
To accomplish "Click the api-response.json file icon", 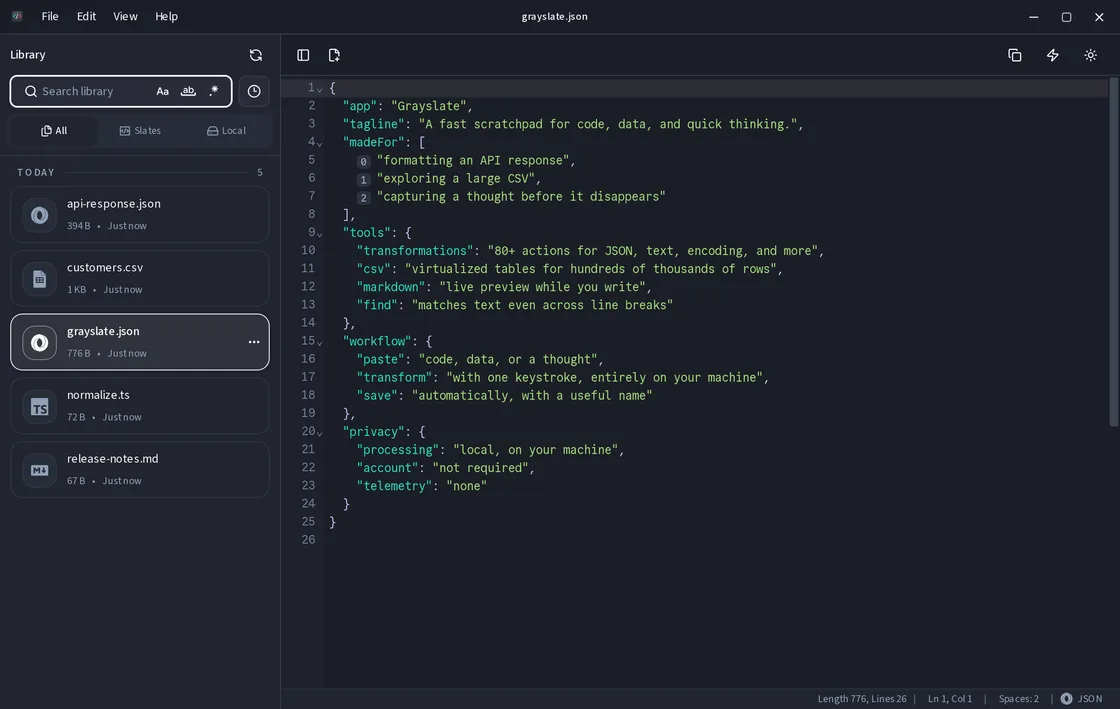I will point(39,215).
